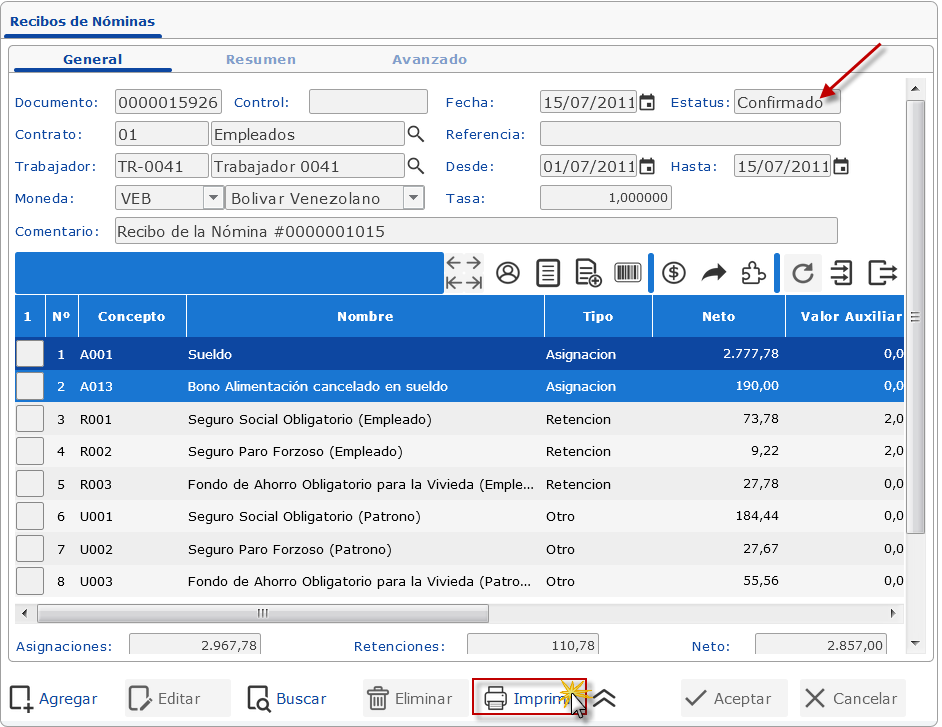The width and height of the screenshot is (942, 727).
Task: Click the user profile icon in toolbar
Action: click(508, 273)
